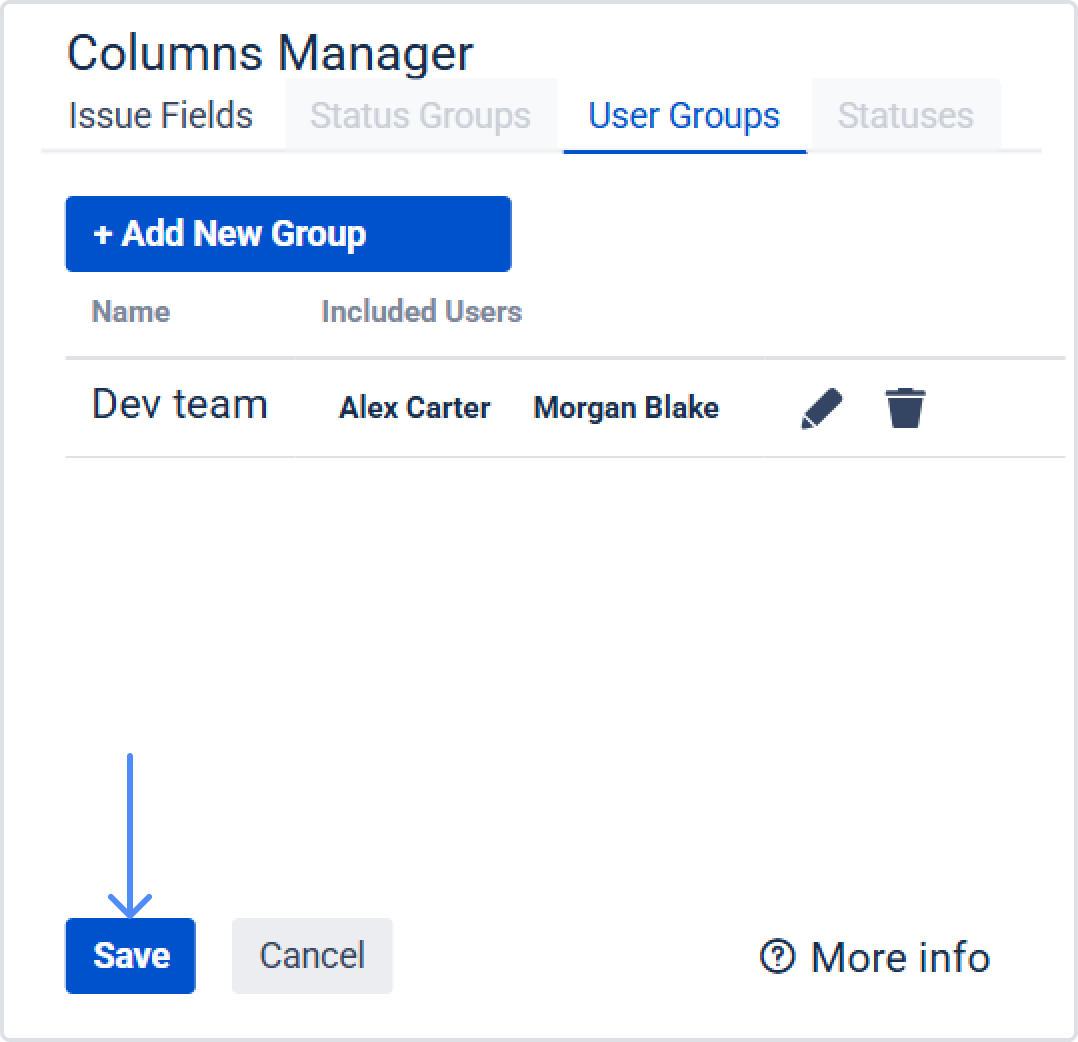Click the Columns Manager dialog title
The image size is (1078, 1042).
click(270, 53)
